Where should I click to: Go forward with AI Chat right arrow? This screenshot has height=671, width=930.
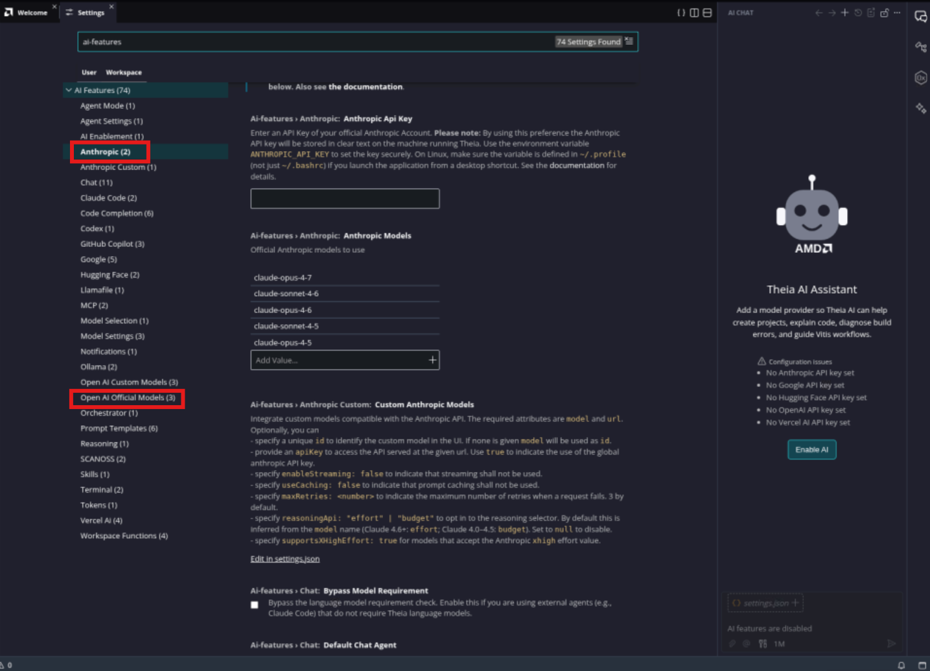pos(832,12)
